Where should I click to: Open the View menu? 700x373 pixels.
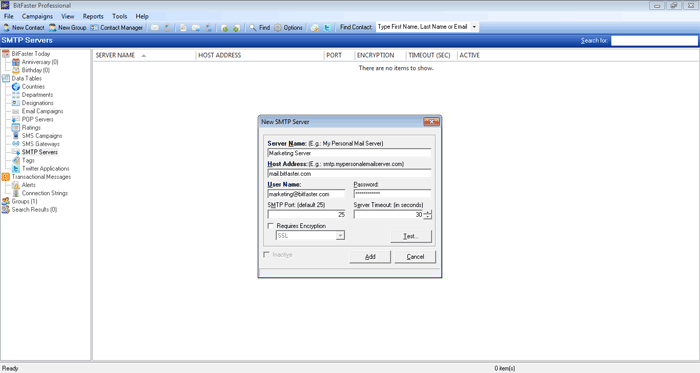[x=68, y=16]
